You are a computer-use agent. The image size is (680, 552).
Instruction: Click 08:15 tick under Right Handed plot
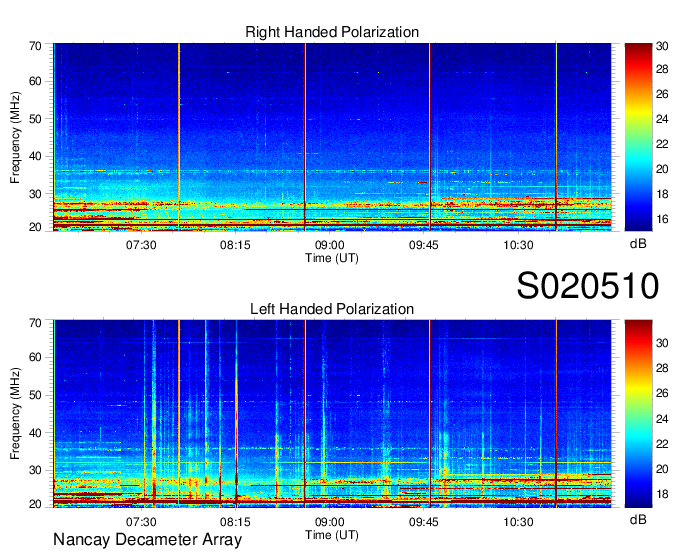235,245
